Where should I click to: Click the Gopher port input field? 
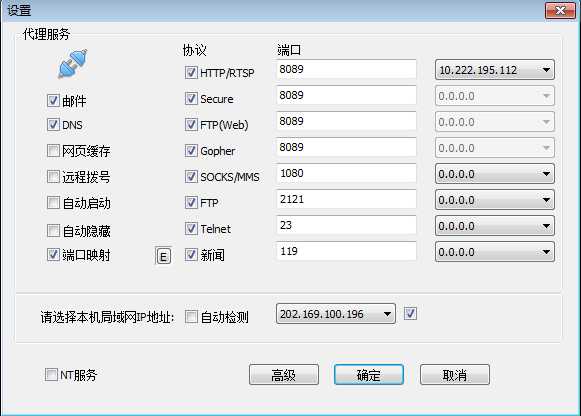click(x=346, y=147)
